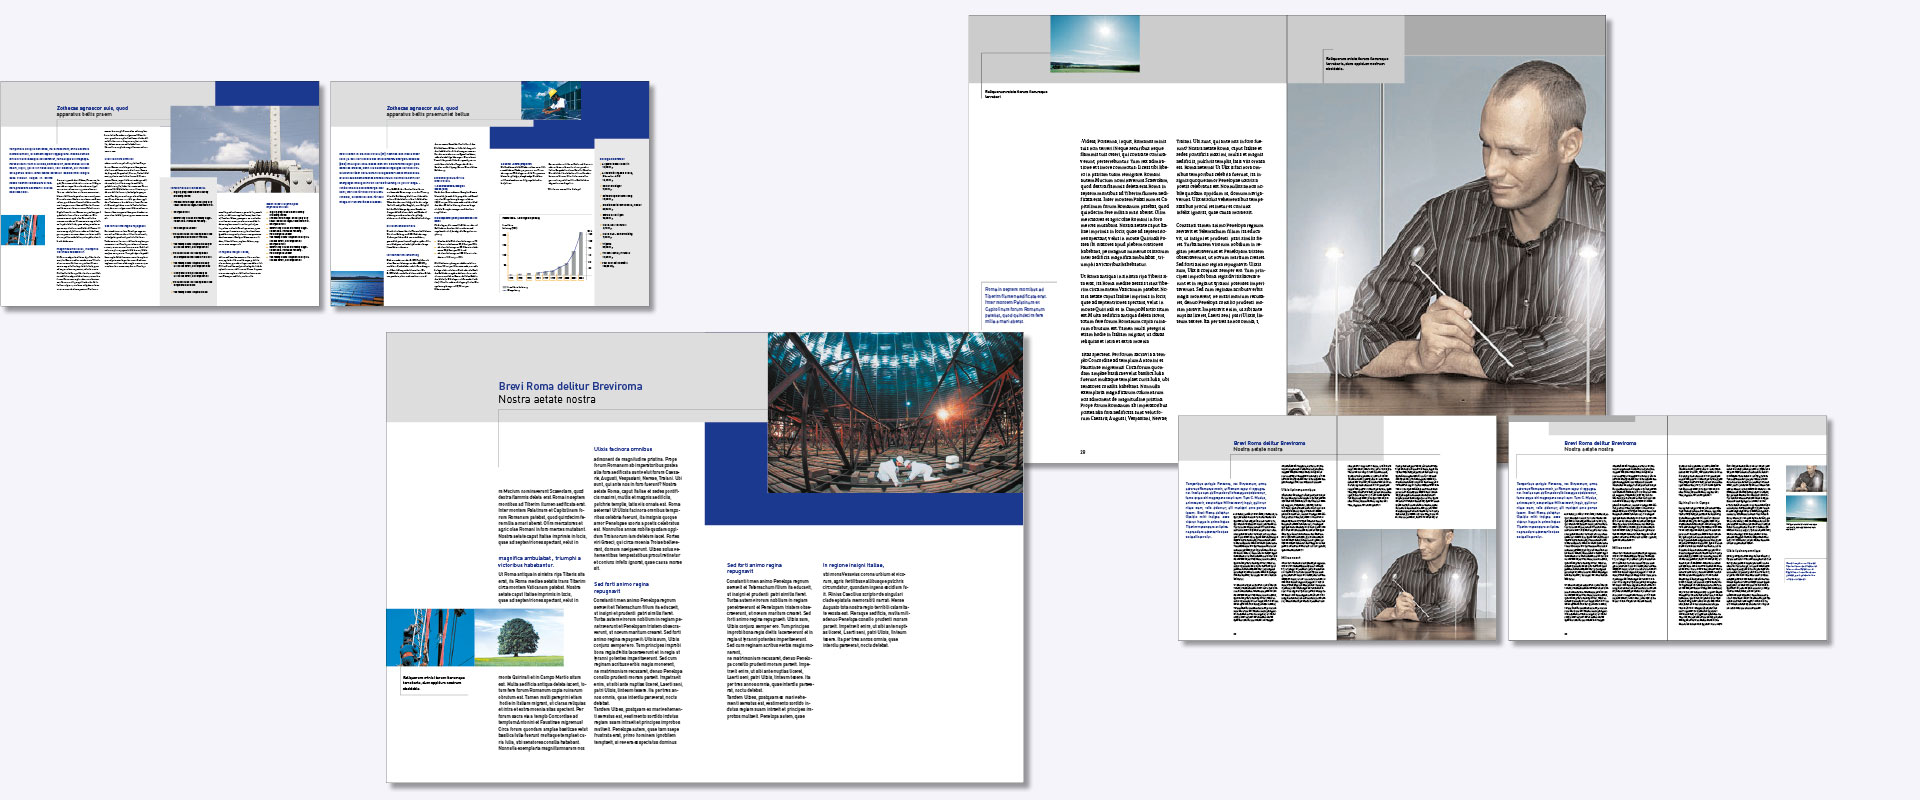Screen dimensions: 1920x800
Task: Click the worker in blue photo in second spread
Action: point(550,100)
